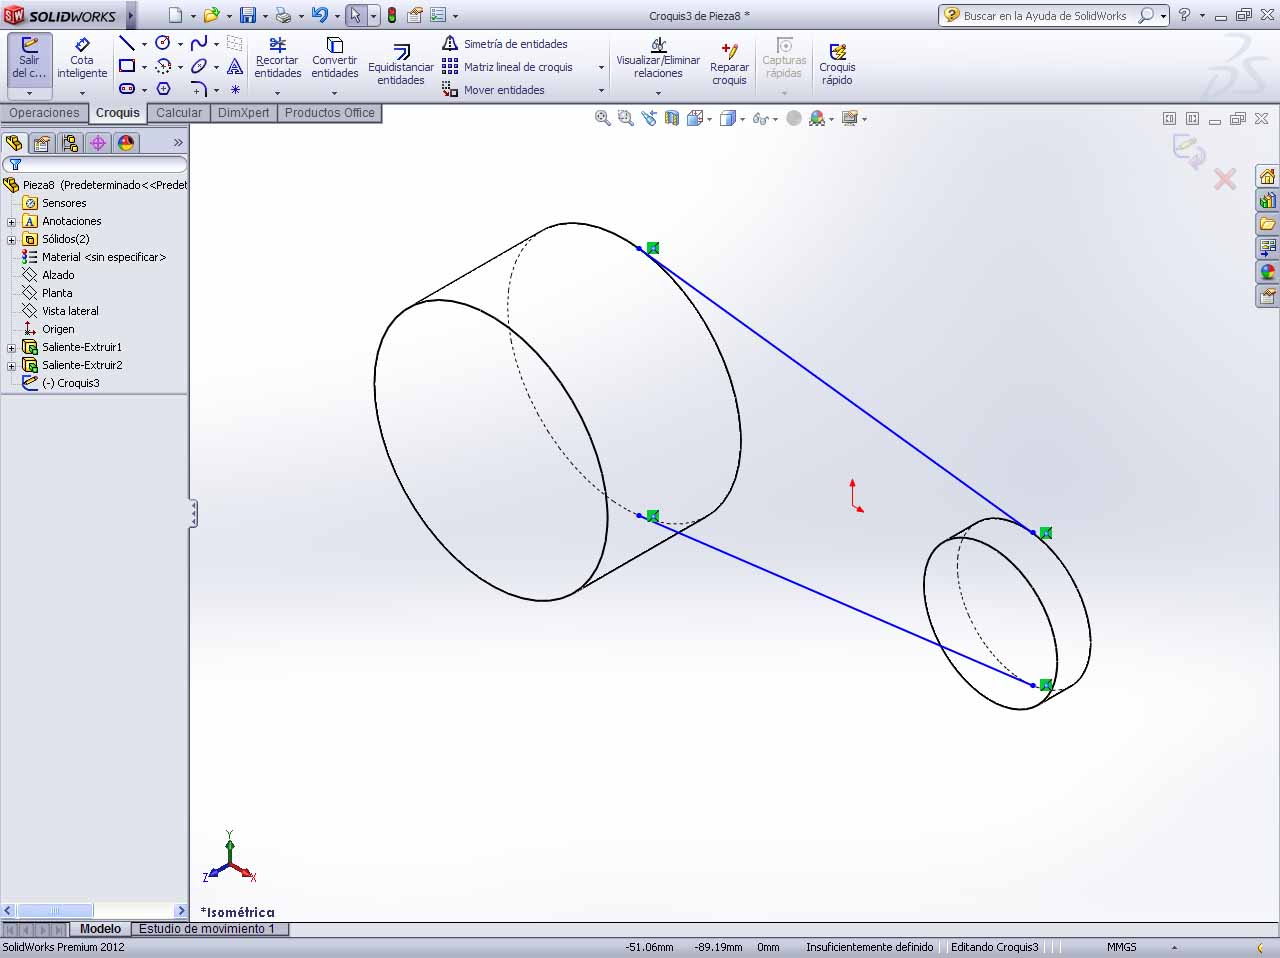This screenshot has height=958, width=1280.
Task: Select the Ellipse sketch tool
Action: pyautogui.click(x=199, y=66)
